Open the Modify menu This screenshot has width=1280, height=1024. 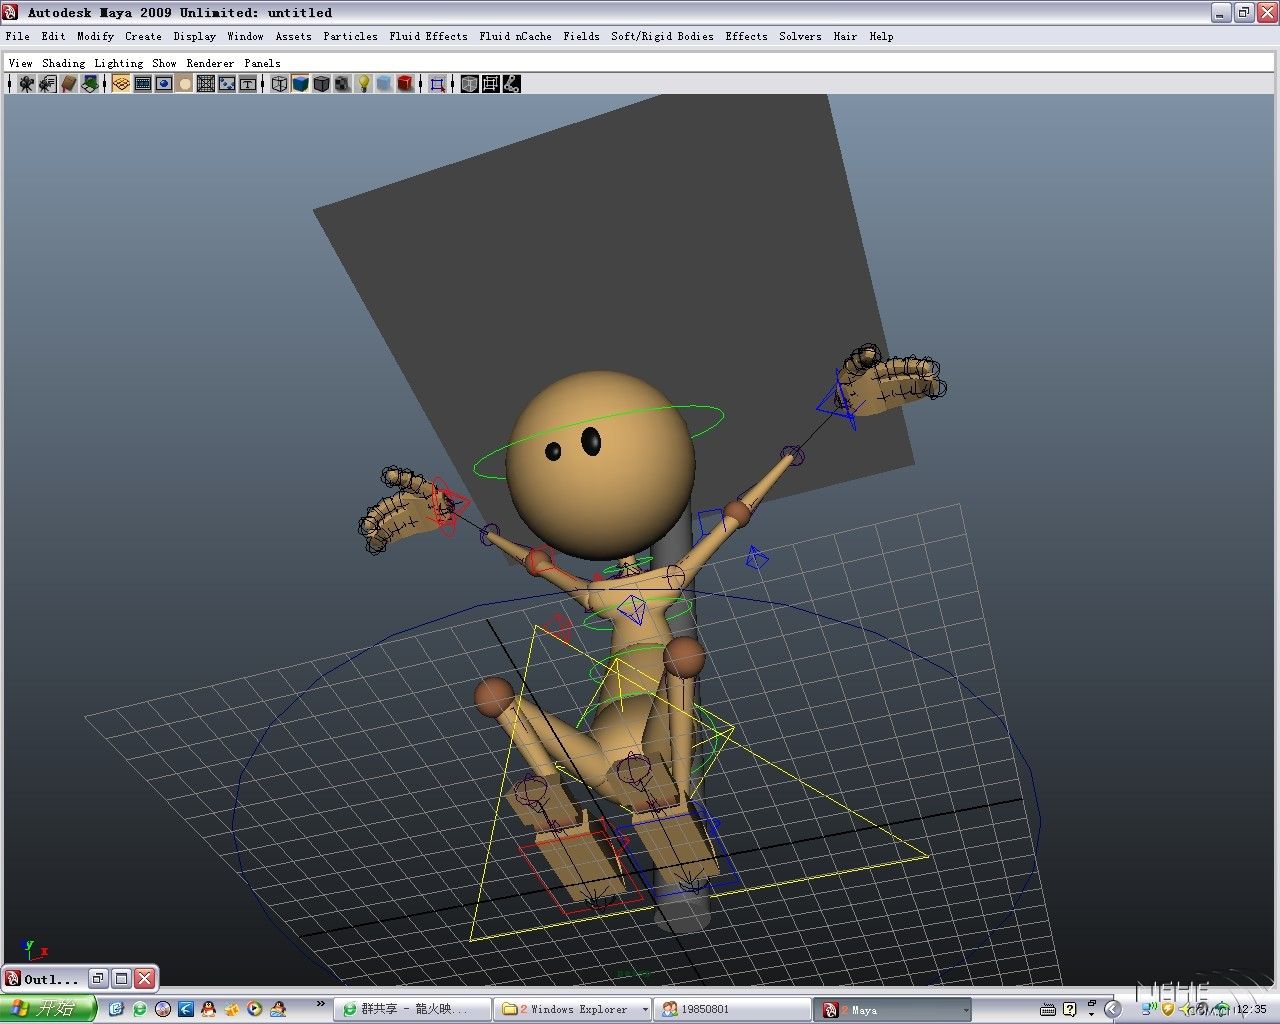point(95,36)
